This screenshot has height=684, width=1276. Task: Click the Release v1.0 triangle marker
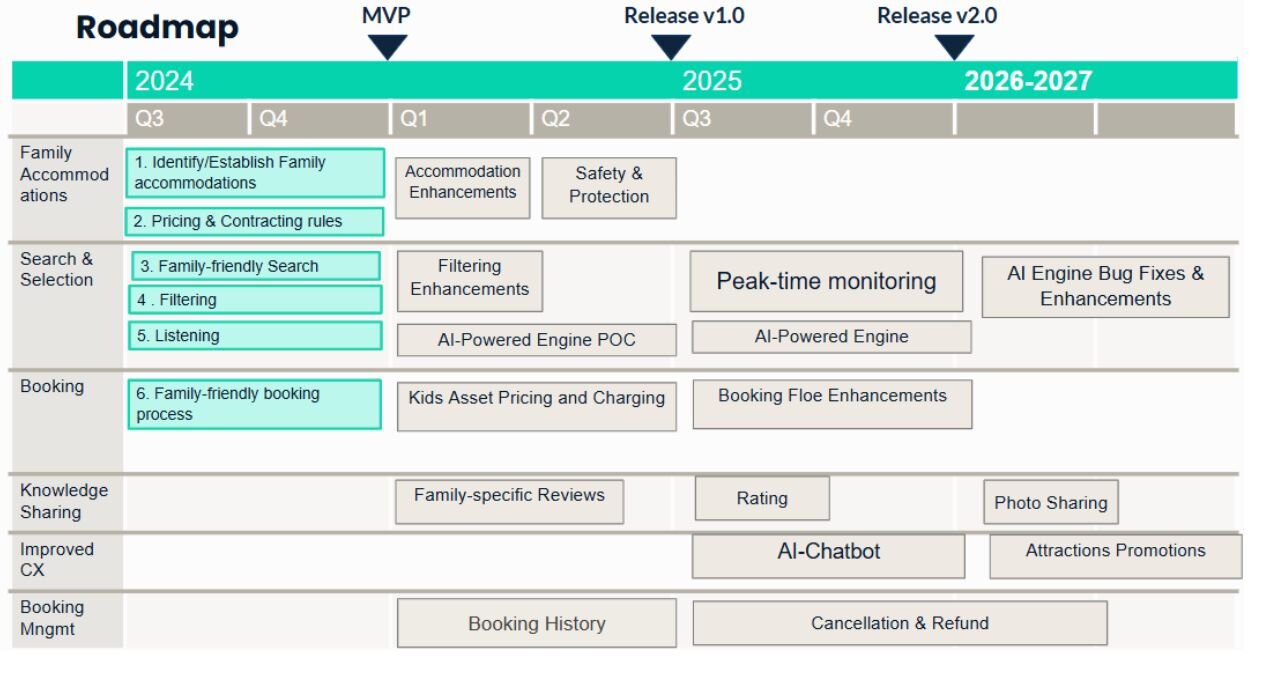(670, 46)
